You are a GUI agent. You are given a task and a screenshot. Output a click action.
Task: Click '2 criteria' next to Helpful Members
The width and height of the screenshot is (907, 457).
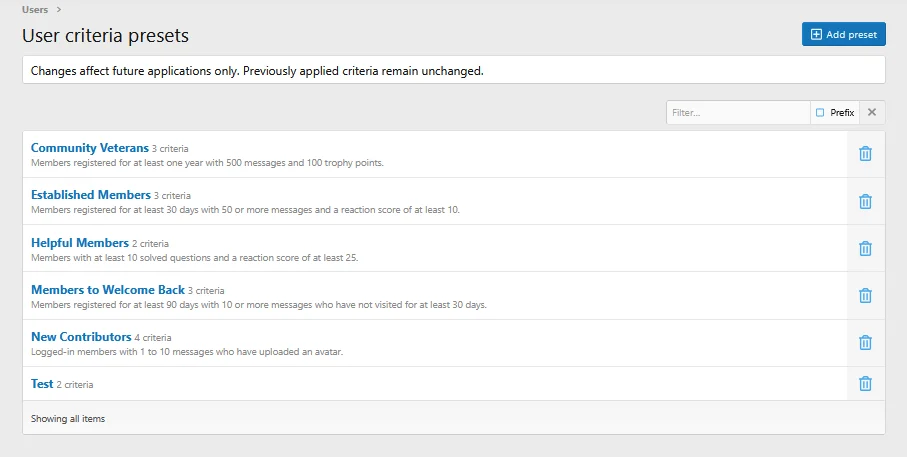pos(150,244)
